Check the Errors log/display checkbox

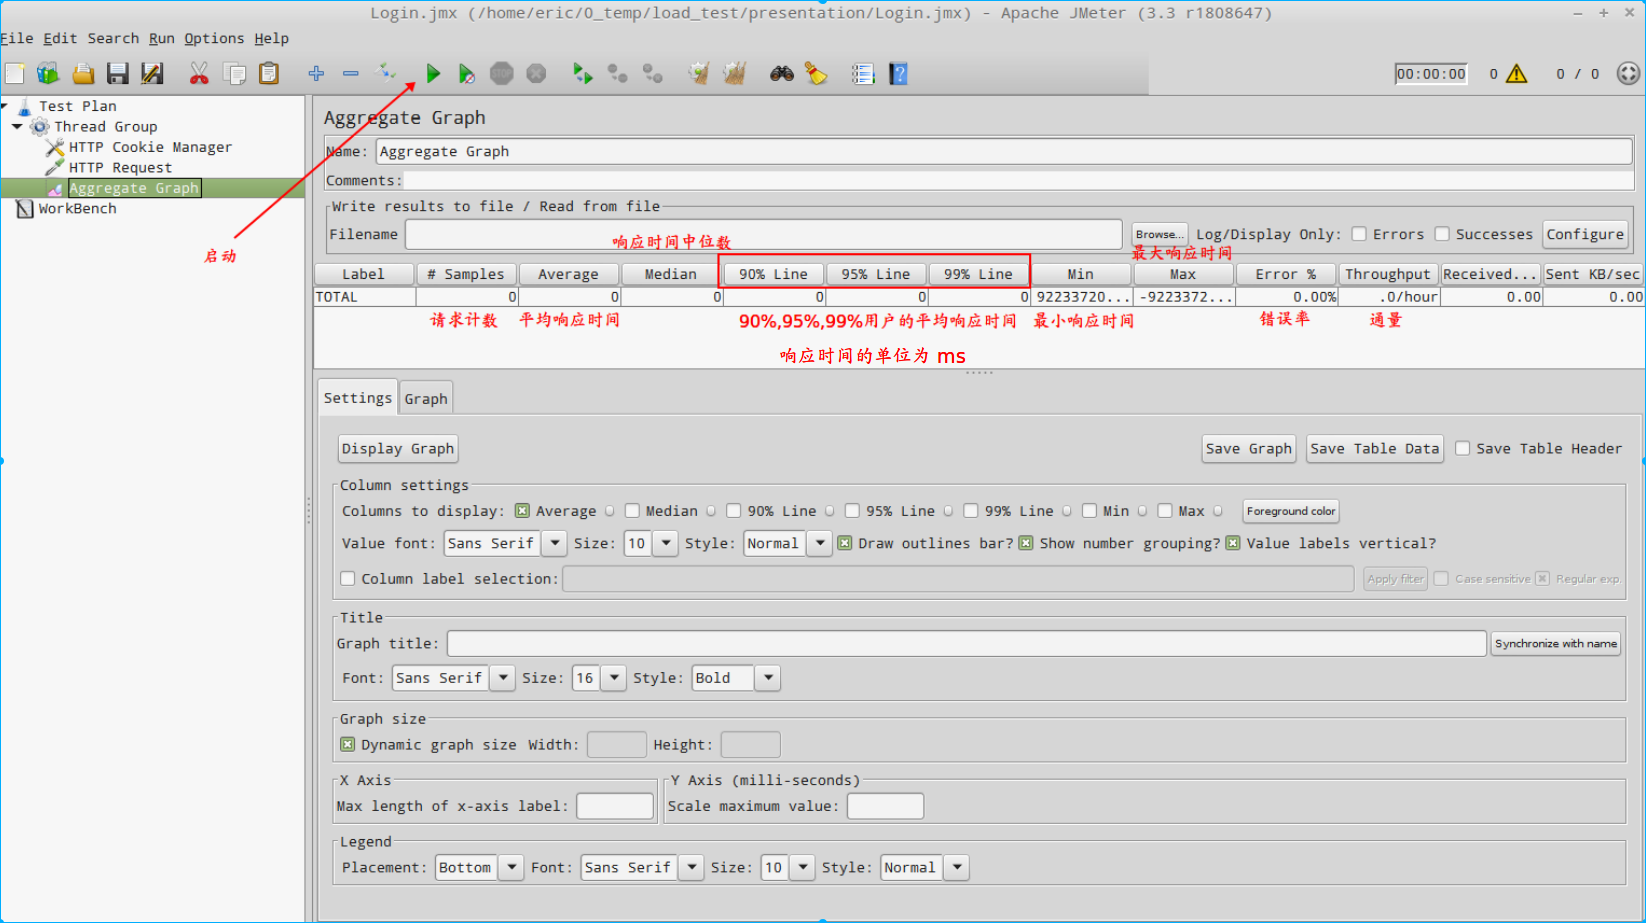click(1359, 234)
